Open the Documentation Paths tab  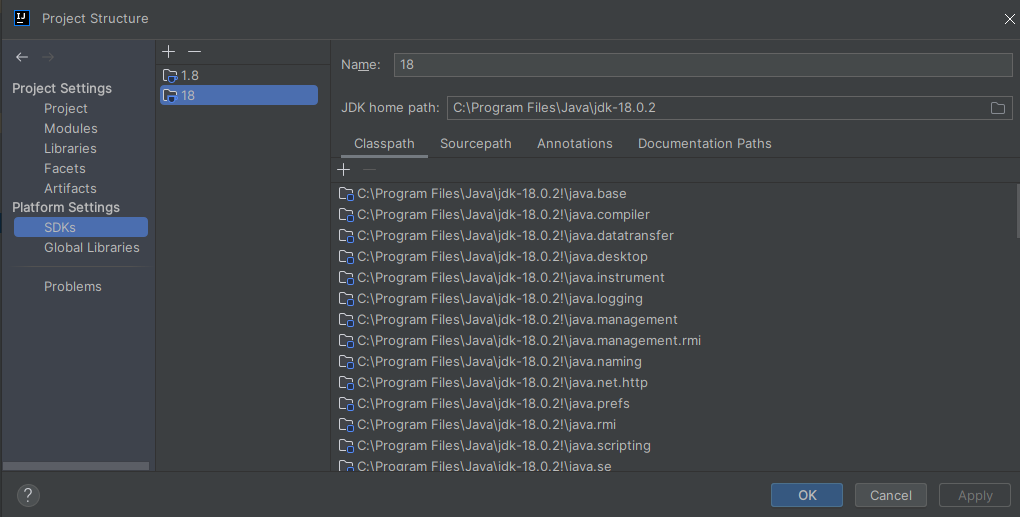(705, 144)
